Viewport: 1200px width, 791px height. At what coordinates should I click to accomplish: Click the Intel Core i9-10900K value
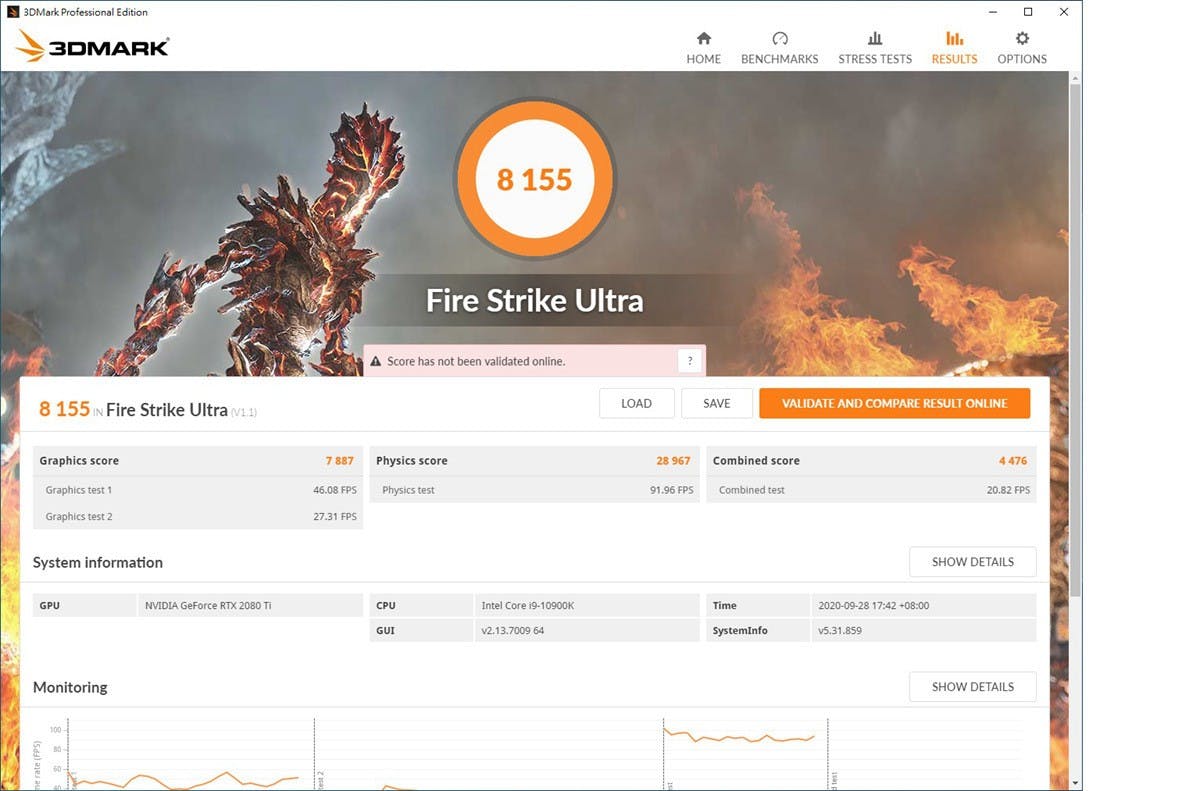coord(529,605)
